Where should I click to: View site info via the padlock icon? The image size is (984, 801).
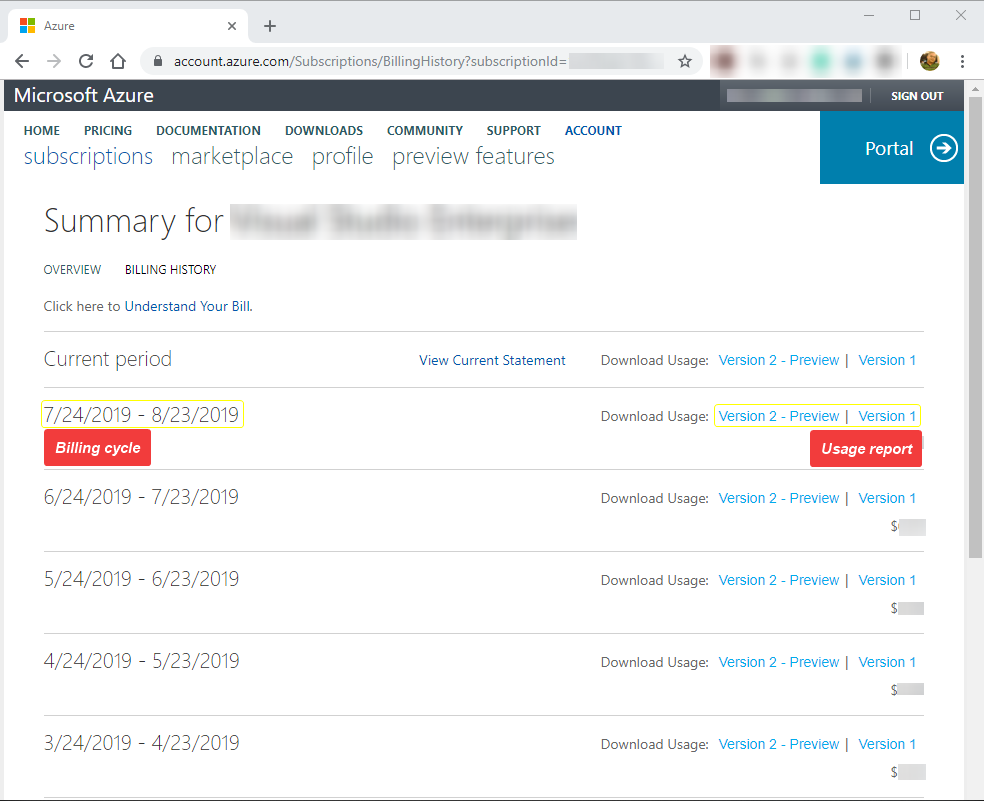pyautogui.click(x=158, y=61)
